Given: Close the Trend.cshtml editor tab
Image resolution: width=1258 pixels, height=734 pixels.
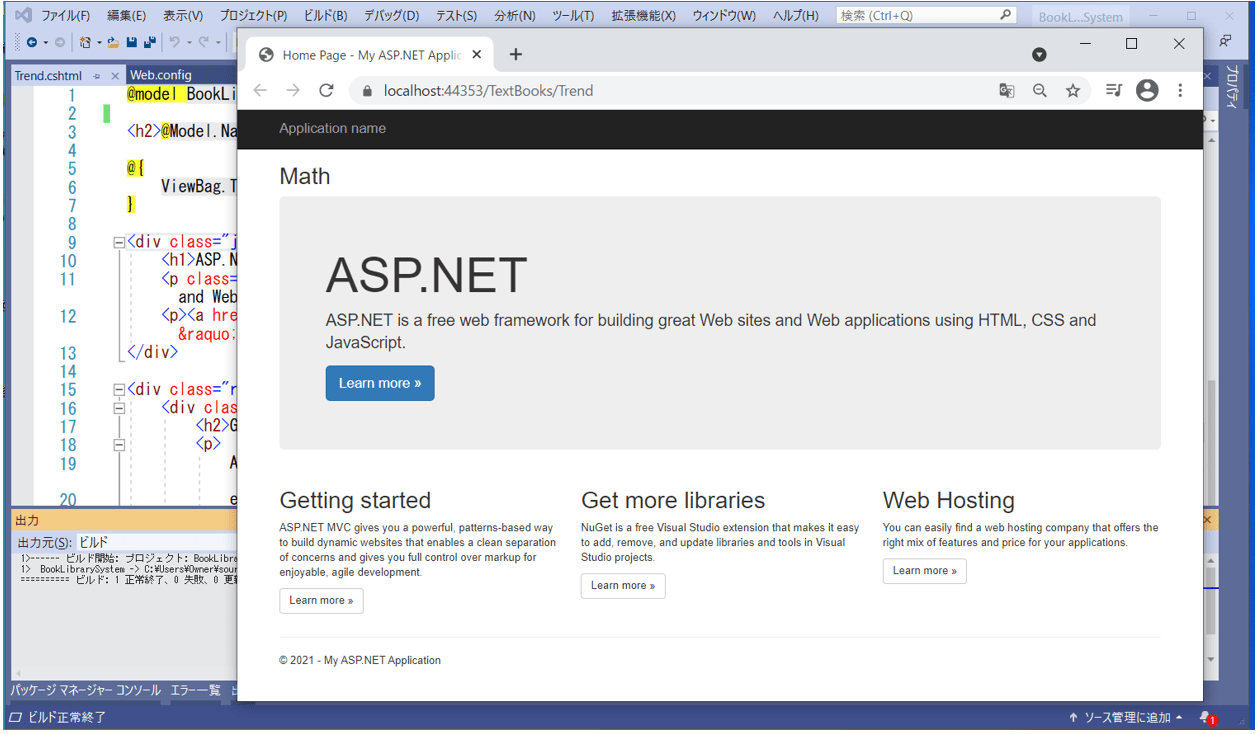Looking at the screenshot, I should (x=115, y=76).
